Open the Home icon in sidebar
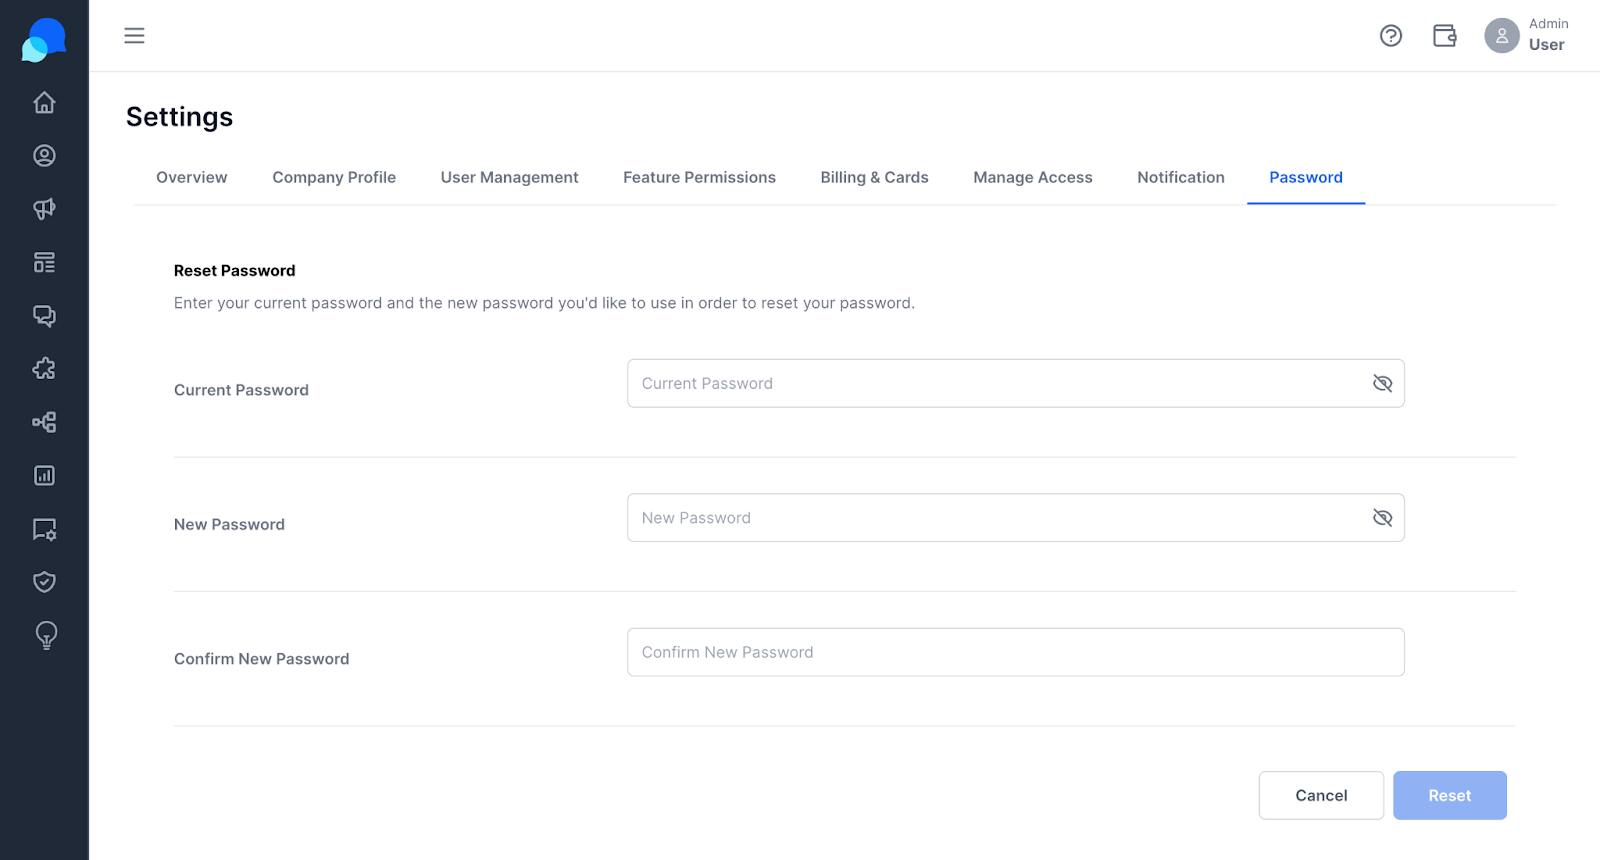 (x=44, y=103)
